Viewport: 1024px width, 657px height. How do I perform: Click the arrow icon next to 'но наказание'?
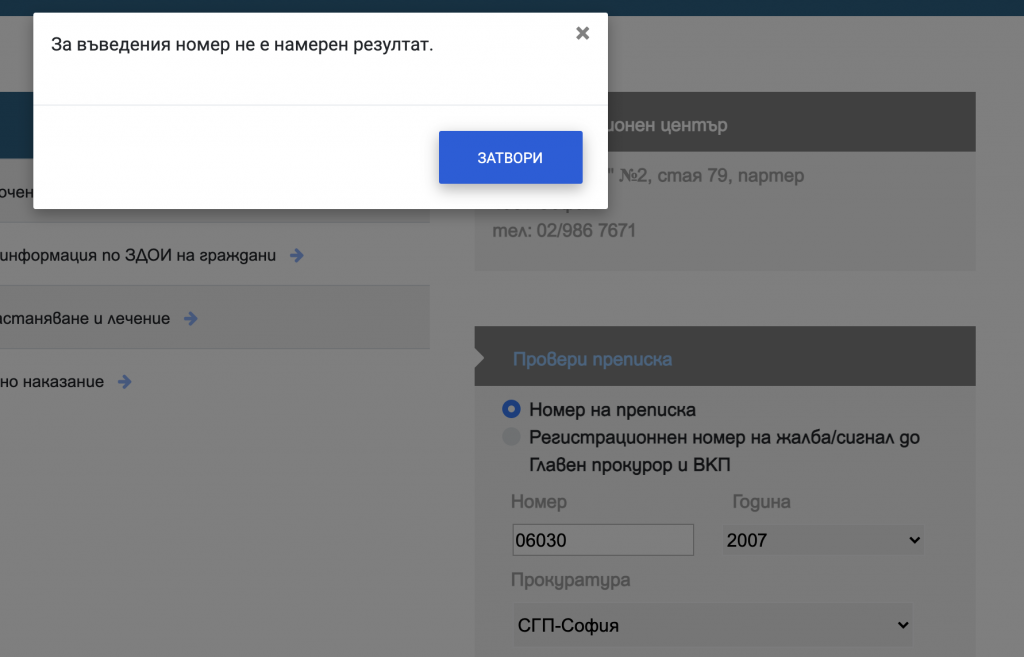[124, 381]
